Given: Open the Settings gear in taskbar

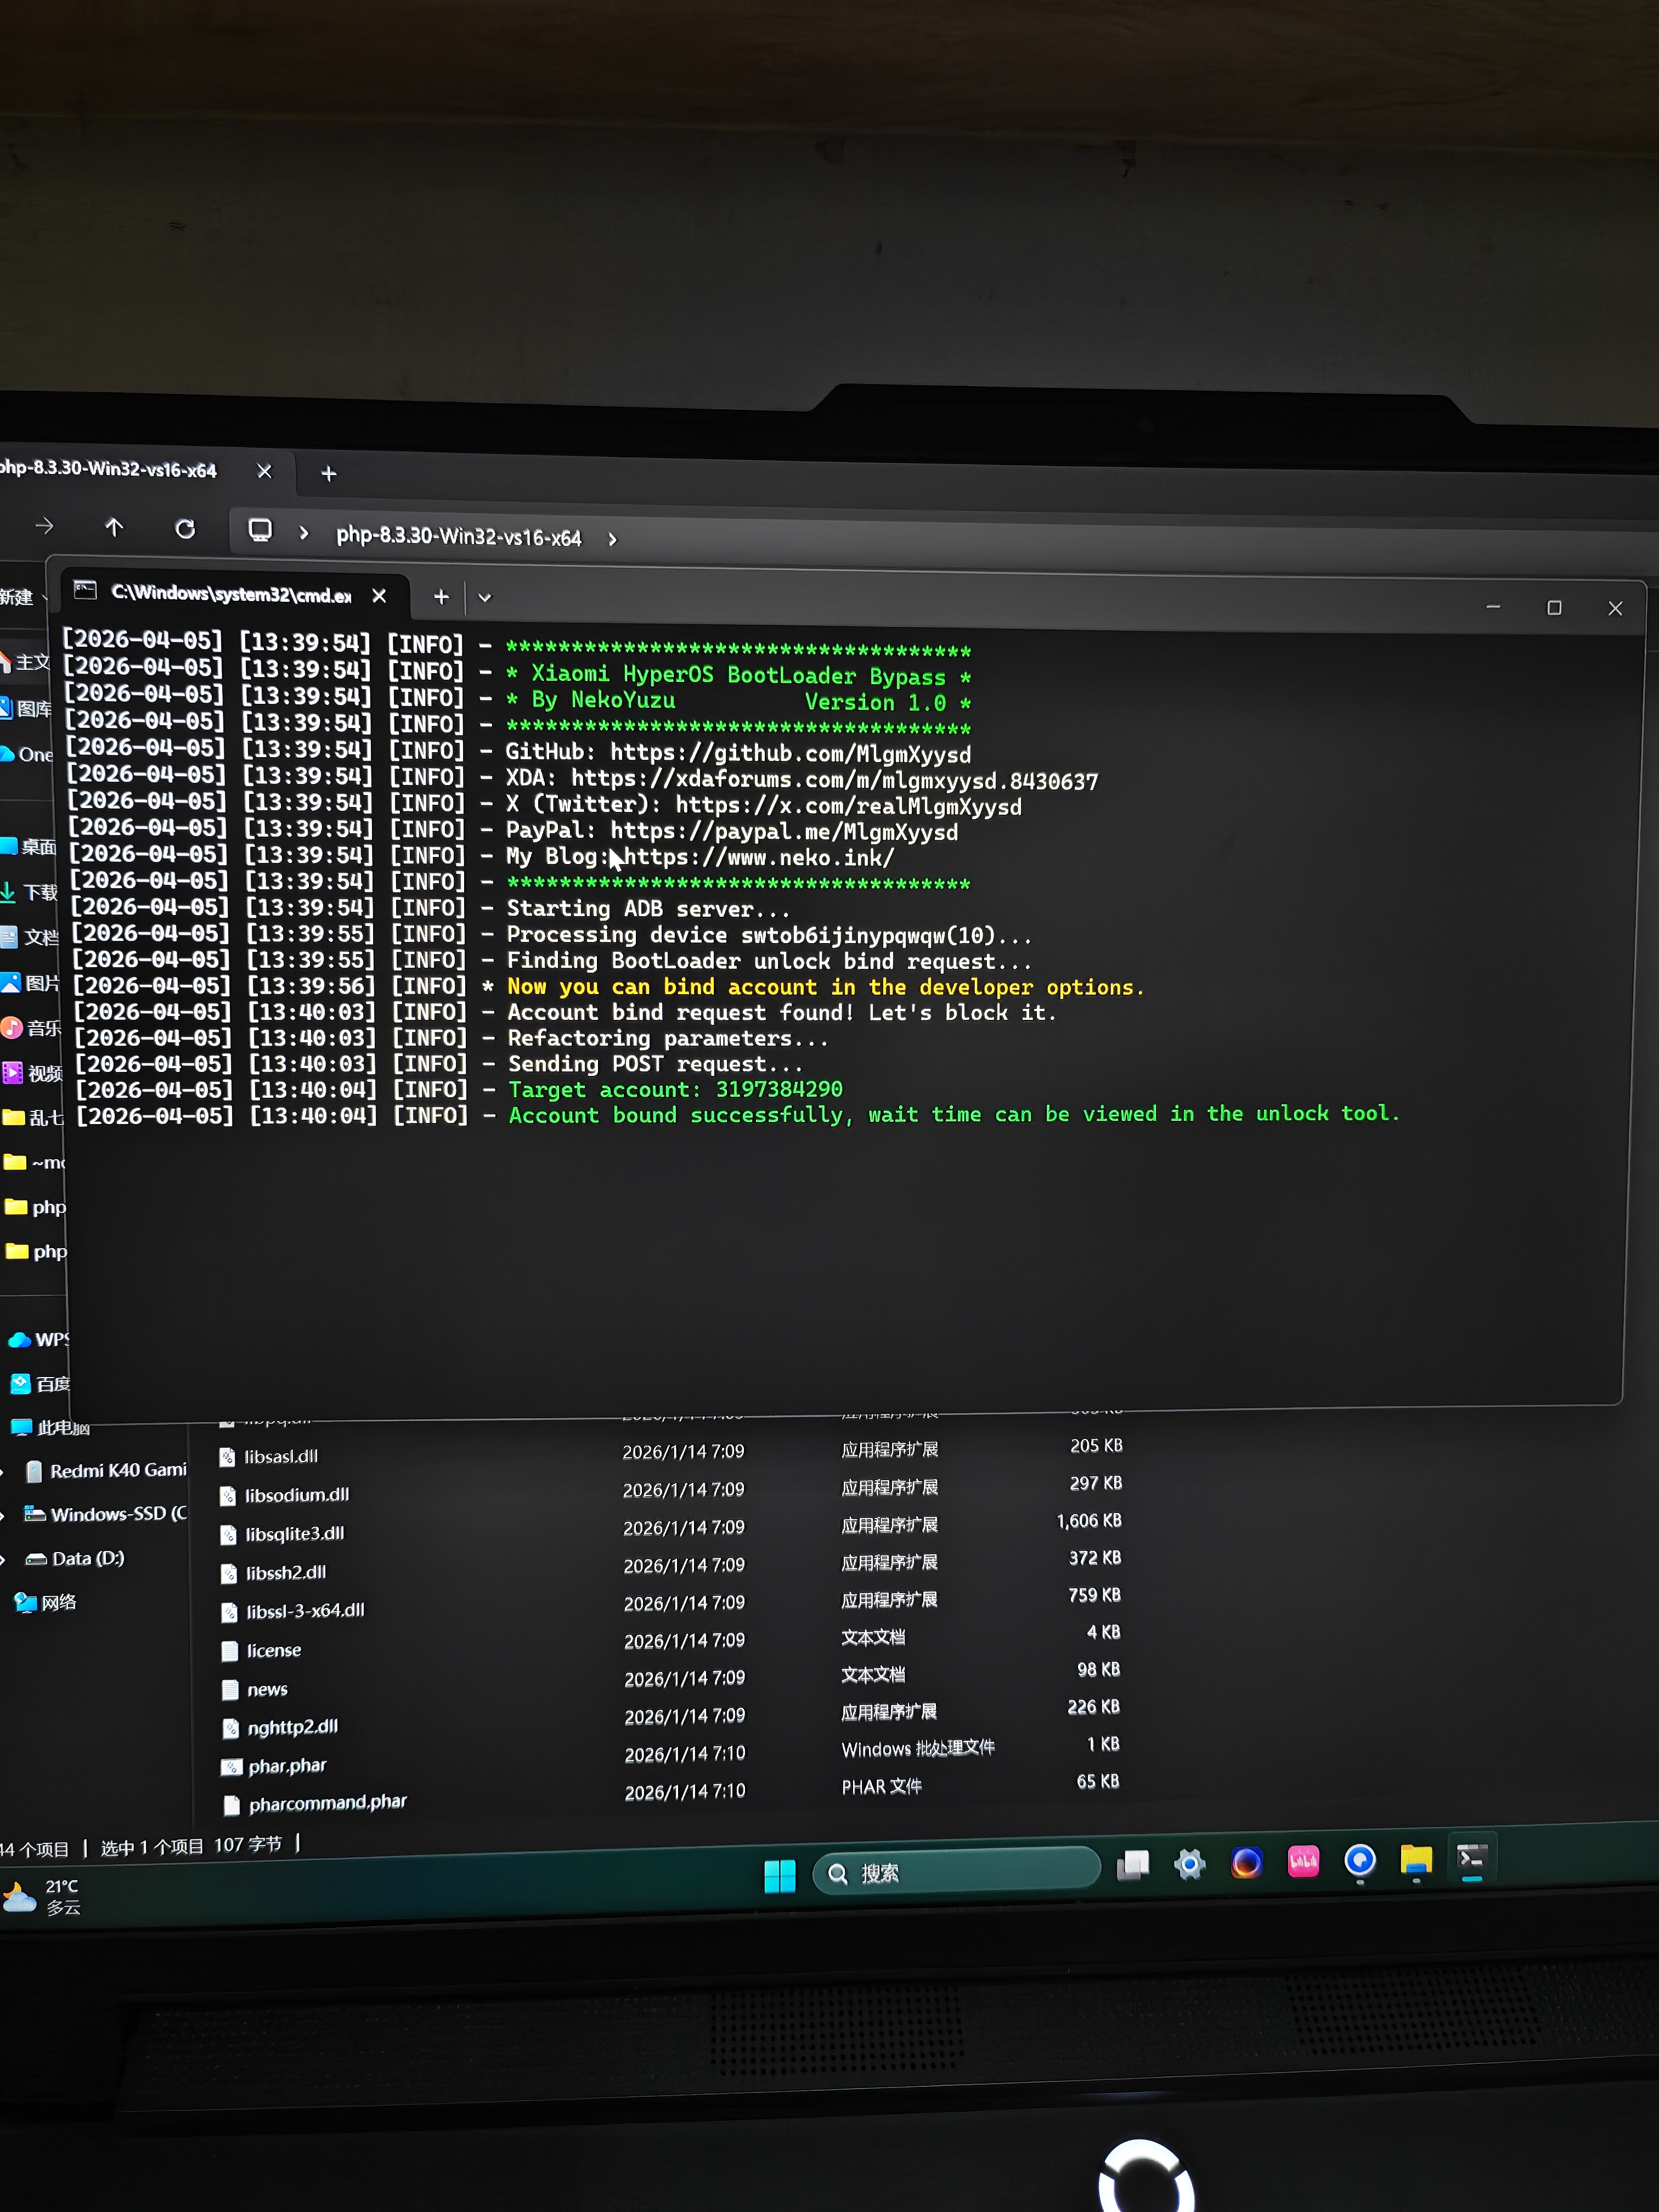Looking at the screenshot, I should (x=1189, y=1864).
